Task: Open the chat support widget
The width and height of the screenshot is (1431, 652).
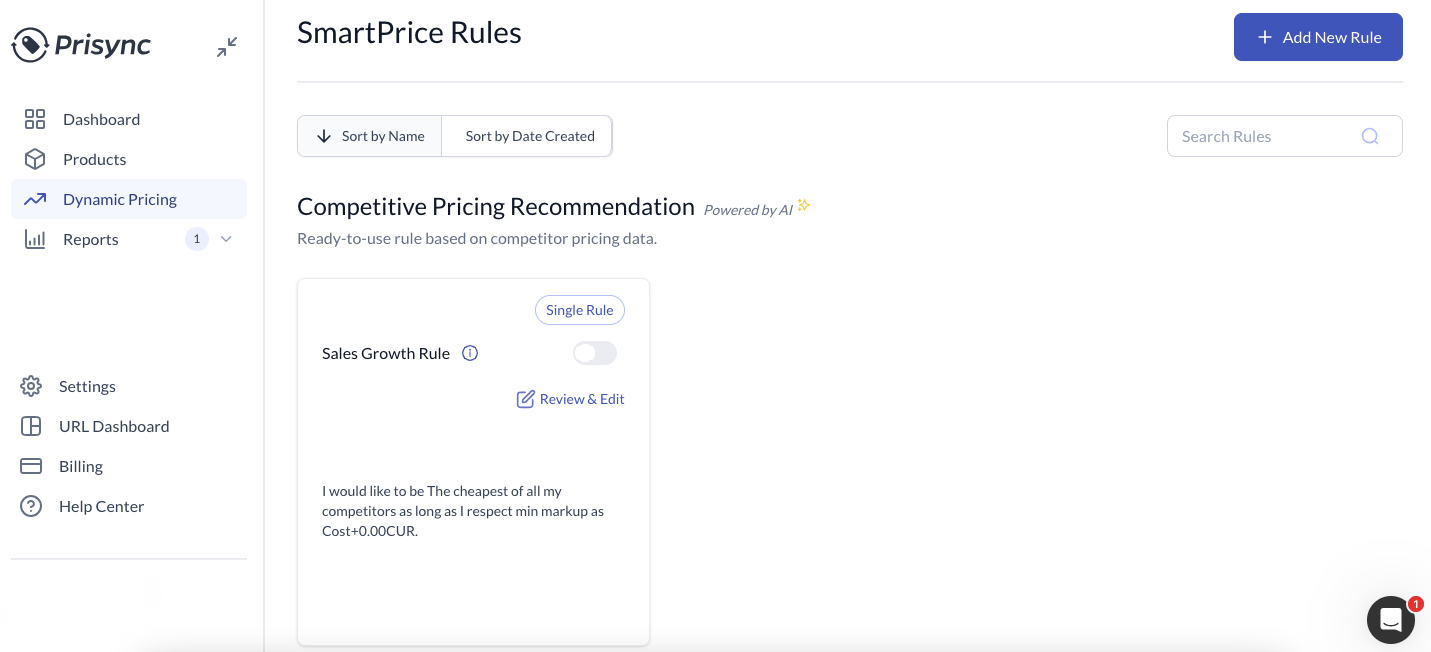Action: (1390, 620)
